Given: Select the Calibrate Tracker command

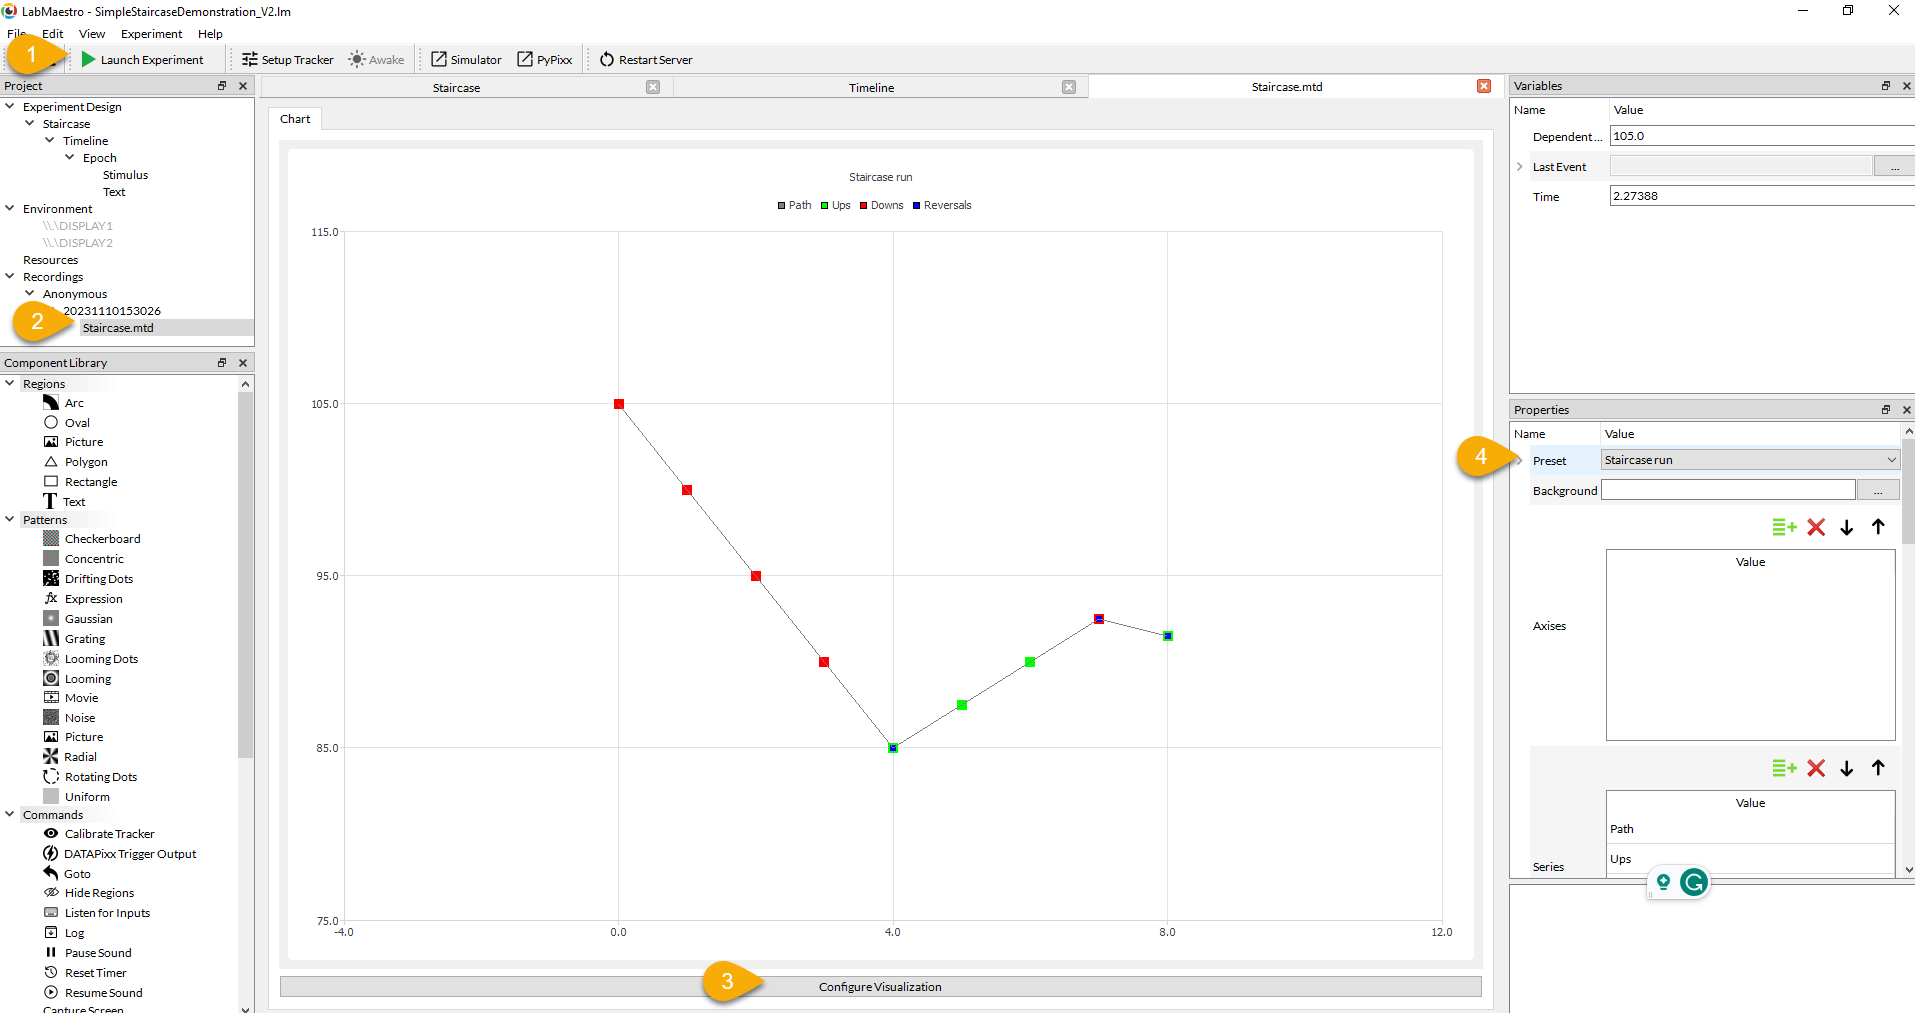Looking at the screenshot, I should pos(109,834).
